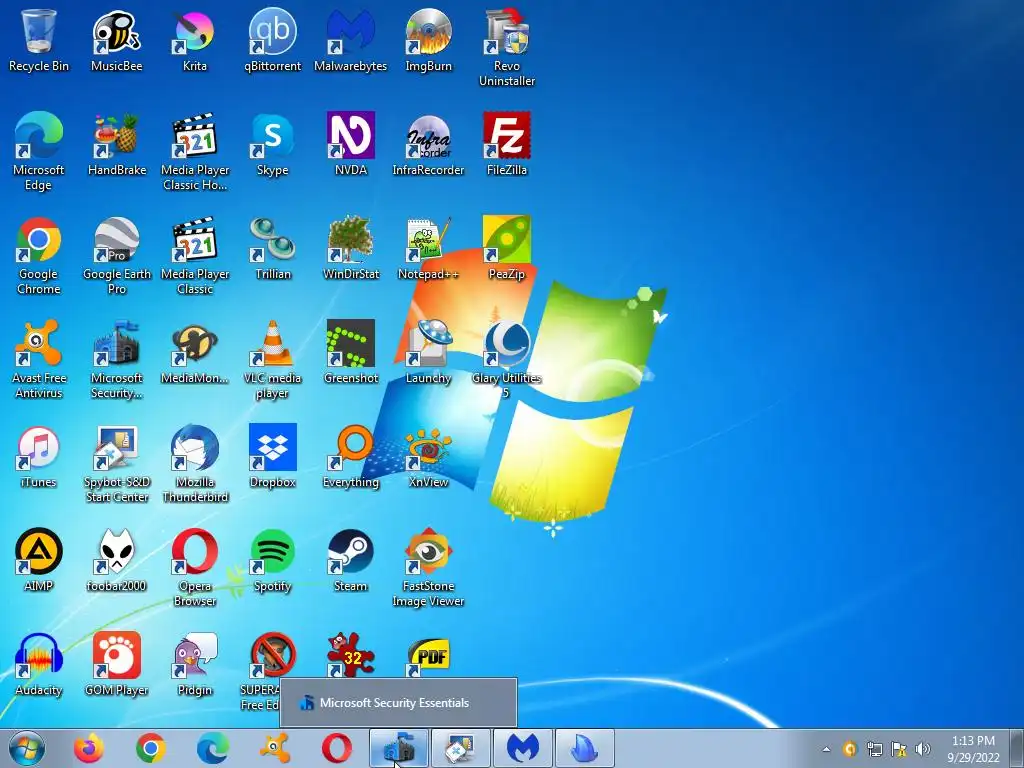Select the red splat 32 desktop icon
This screenshot has width=1024, height=768.
(x=351, y=655)
